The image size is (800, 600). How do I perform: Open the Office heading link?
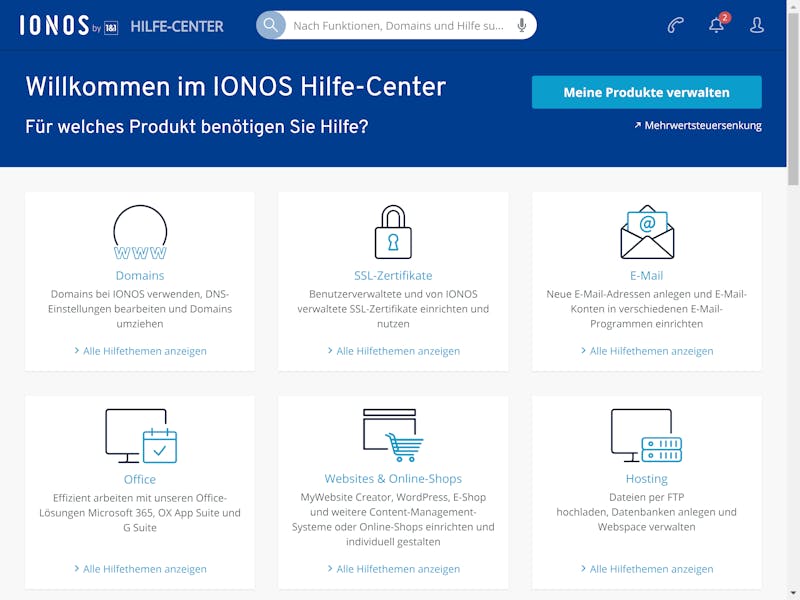pyautogui.click(x=140, y=479)
